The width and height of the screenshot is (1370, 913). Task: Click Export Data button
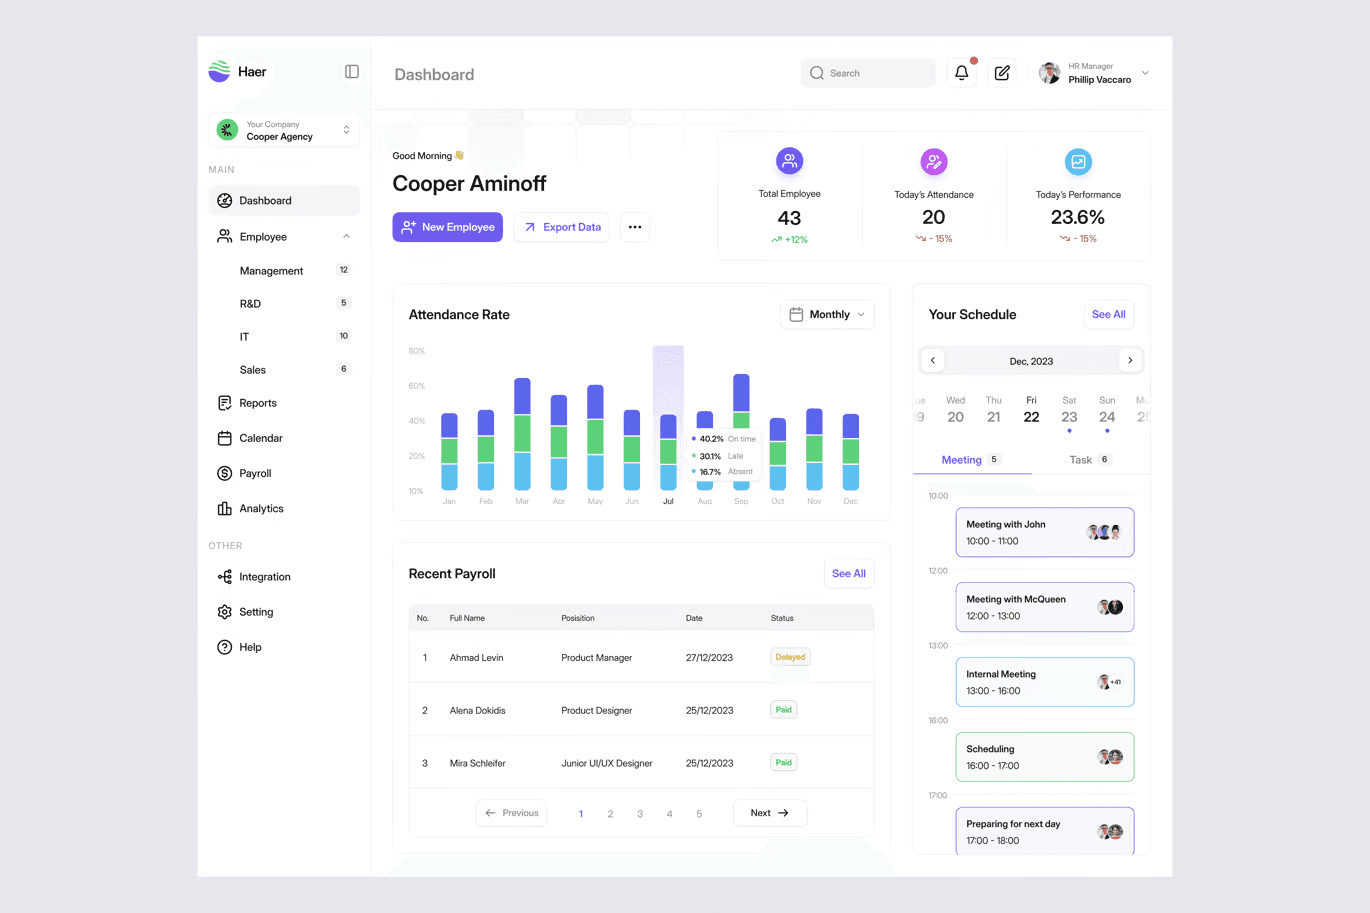[561, 227]
